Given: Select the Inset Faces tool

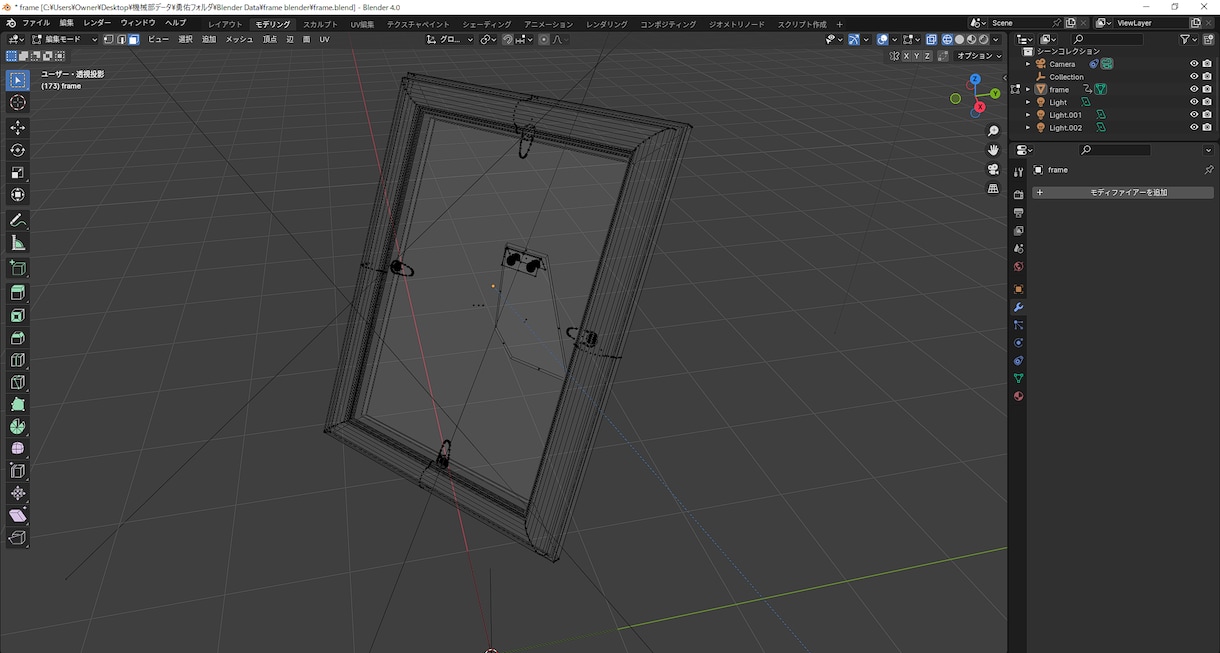Looking at the screenshot, I should point(18,315).
